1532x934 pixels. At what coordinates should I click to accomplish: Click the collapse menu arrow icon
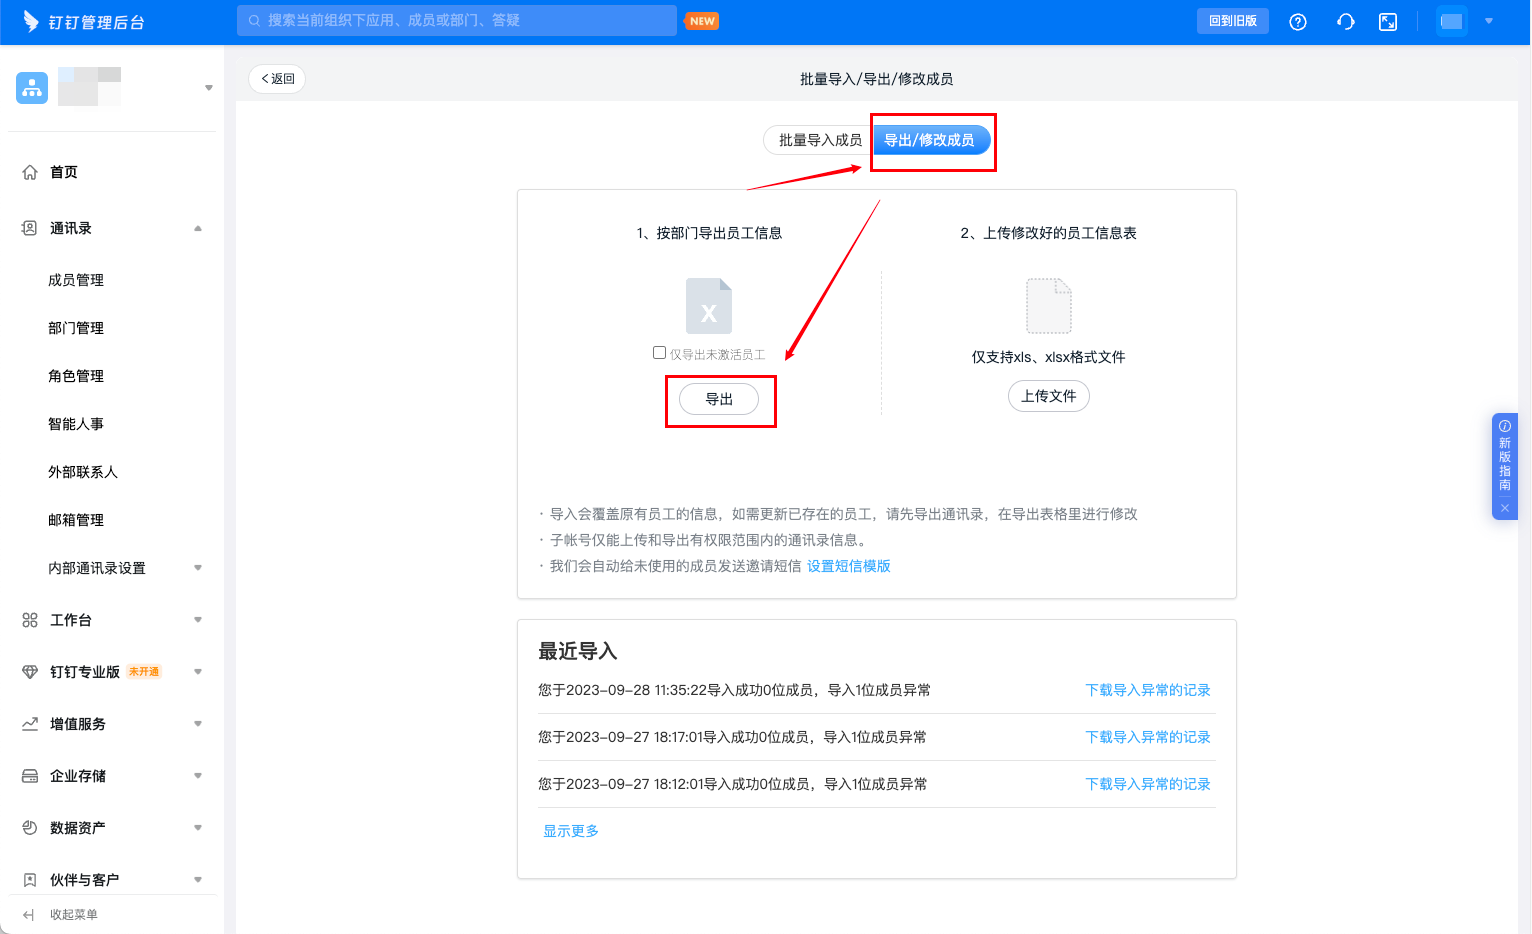pyautogui.click(x=28, y=915)
